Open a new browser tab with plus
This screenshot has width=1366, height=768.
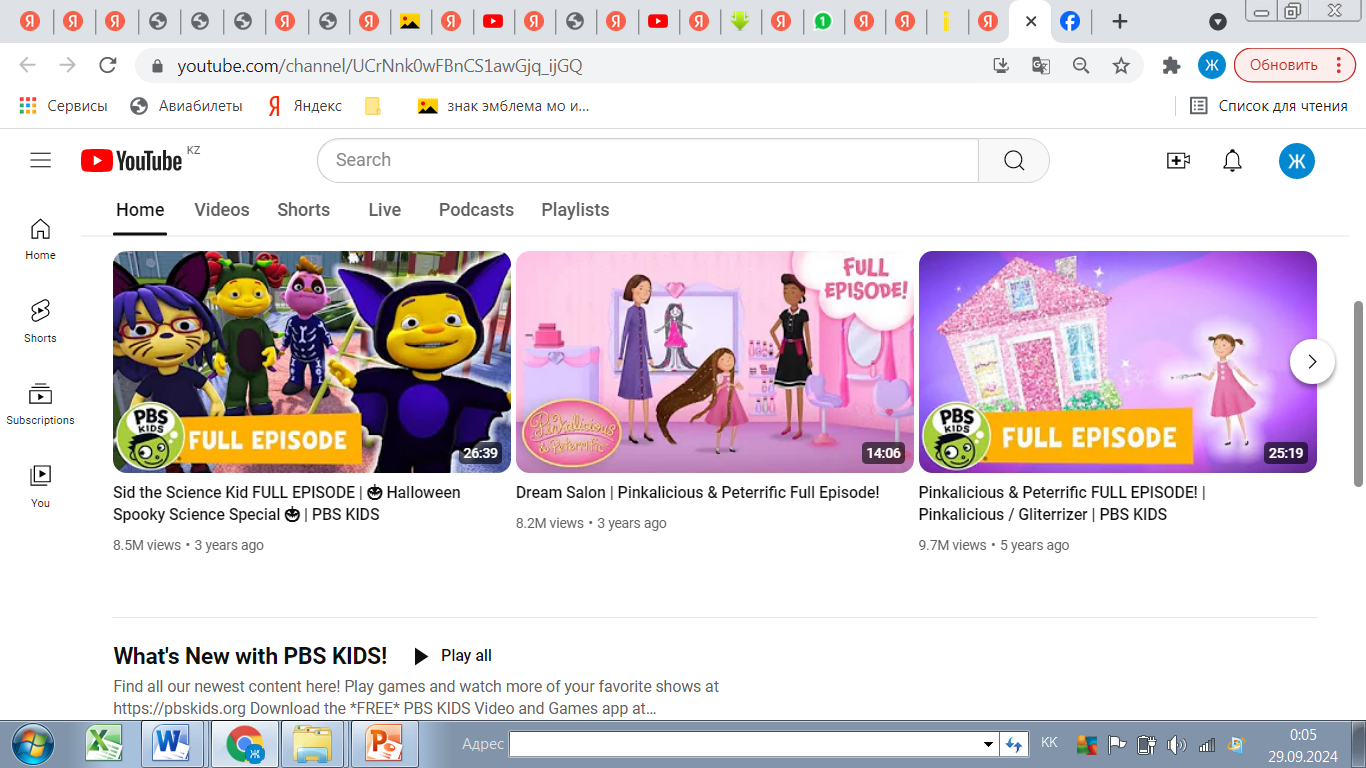pyautogui.click(x=1120, y=21)
